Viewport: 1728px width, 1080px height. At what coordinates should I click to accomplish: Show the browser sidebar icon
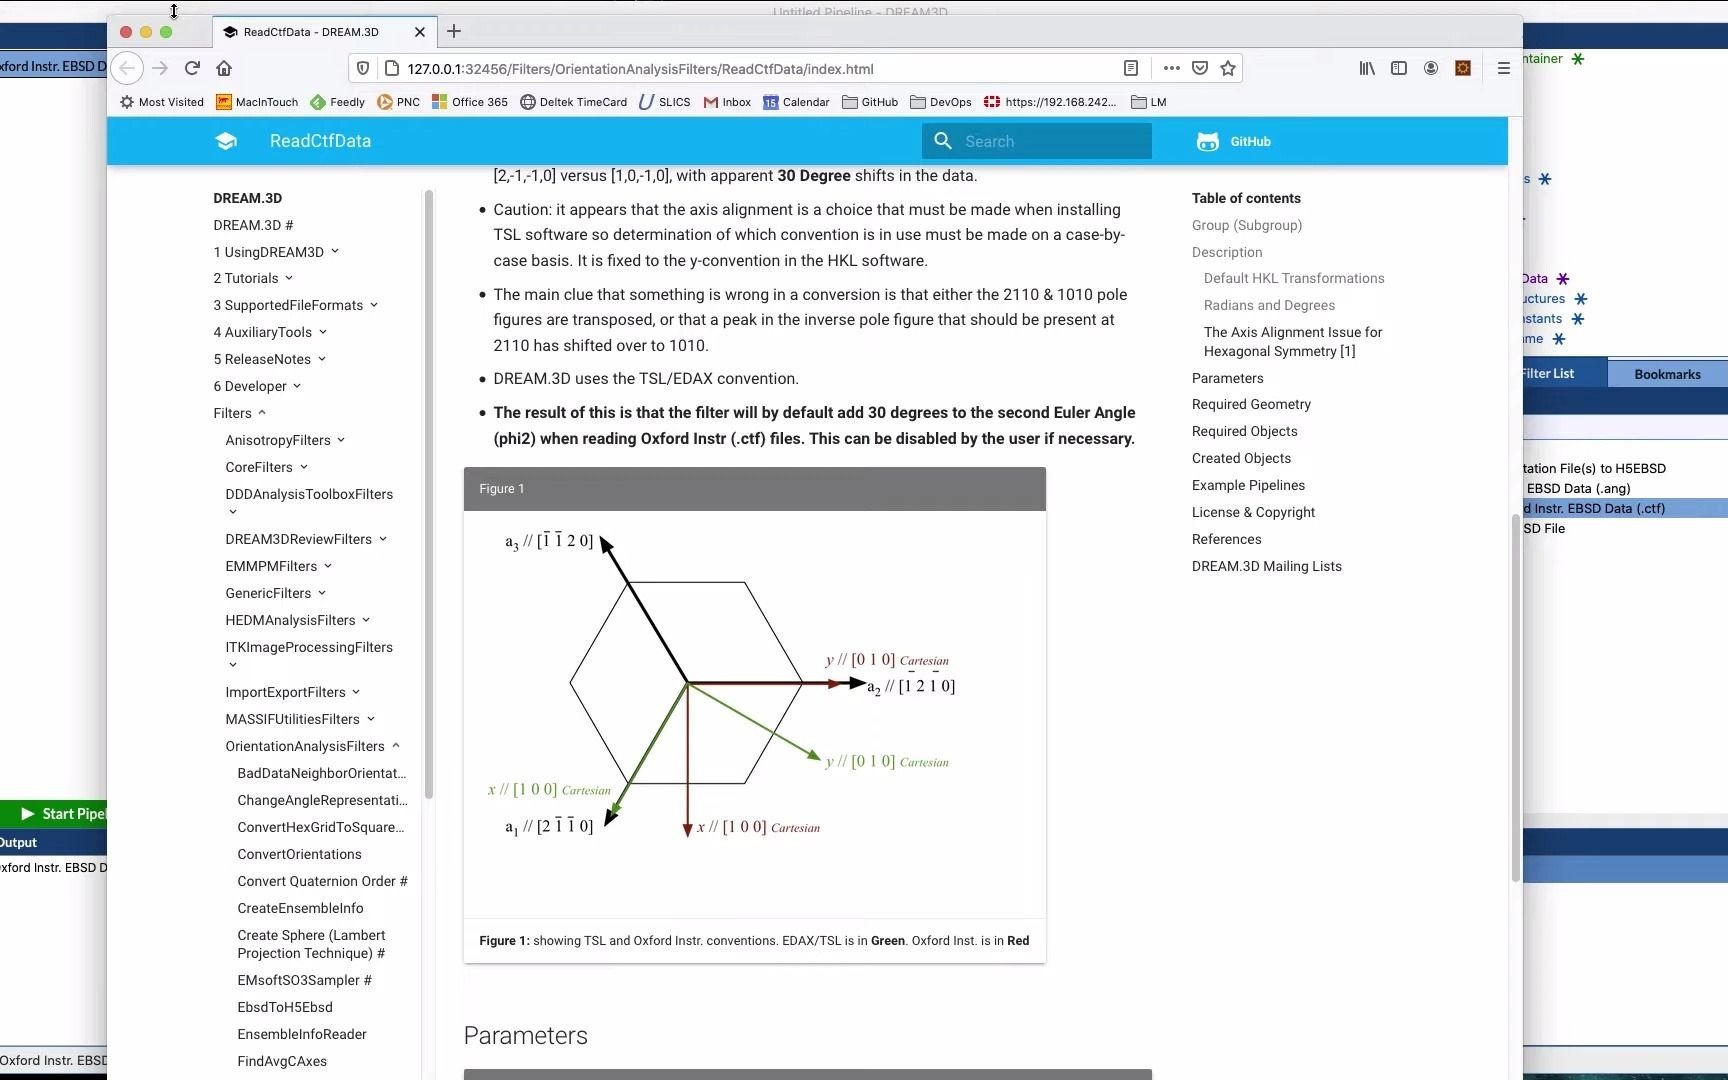coord(1399,68)
